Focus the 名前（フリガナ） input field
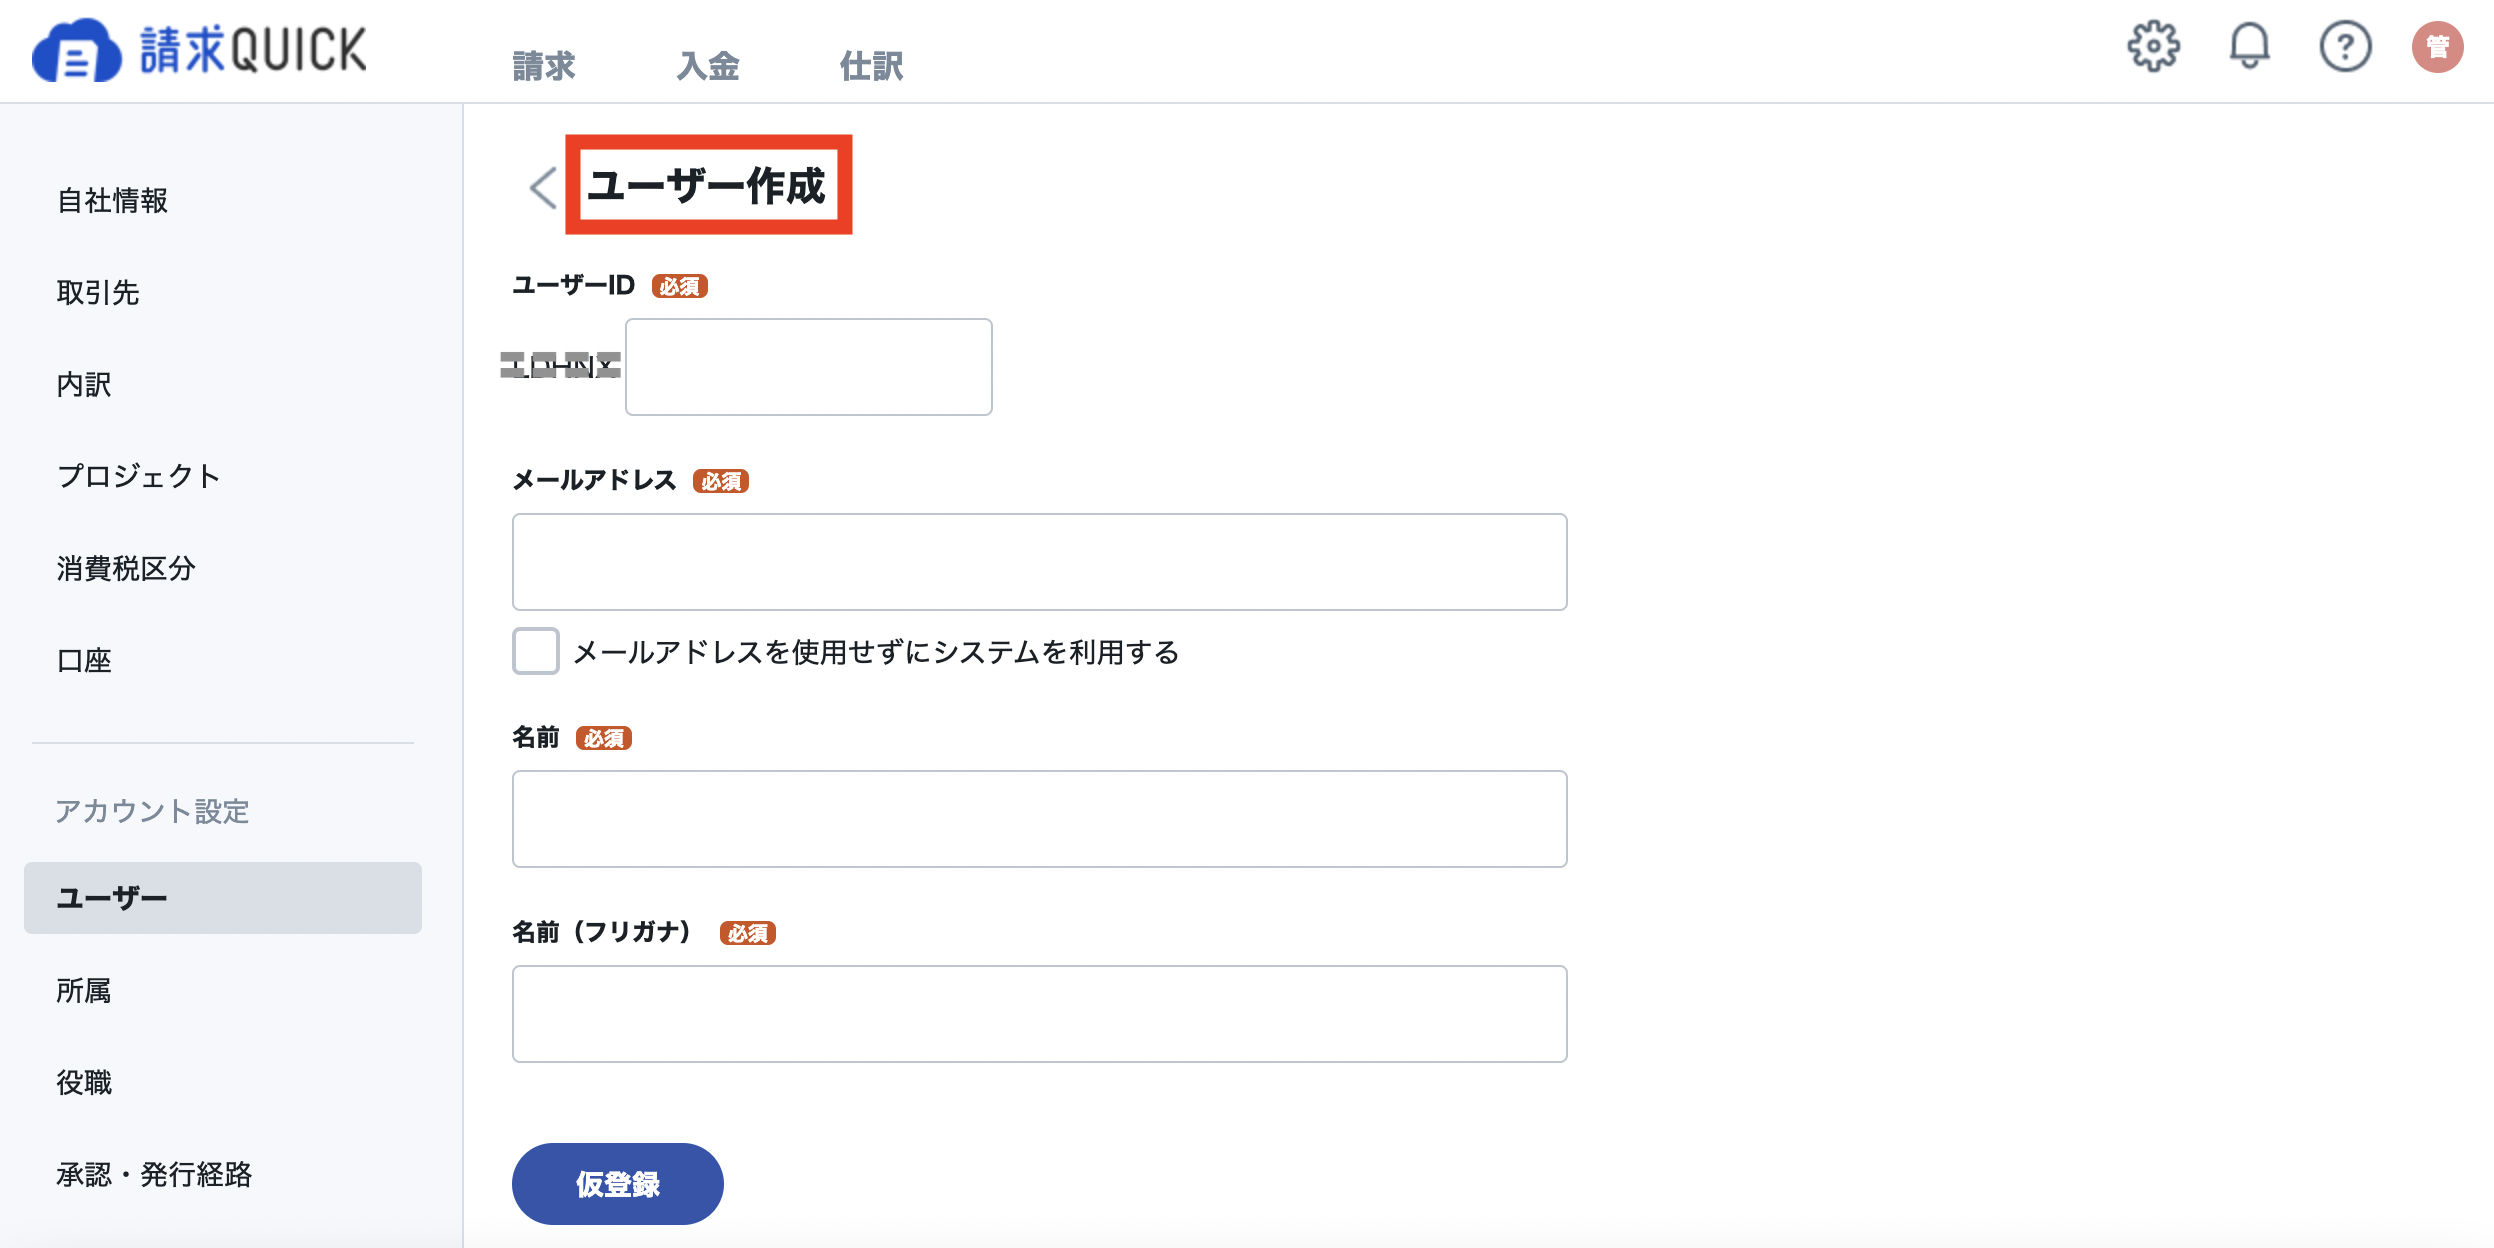 (1039, 1014)
